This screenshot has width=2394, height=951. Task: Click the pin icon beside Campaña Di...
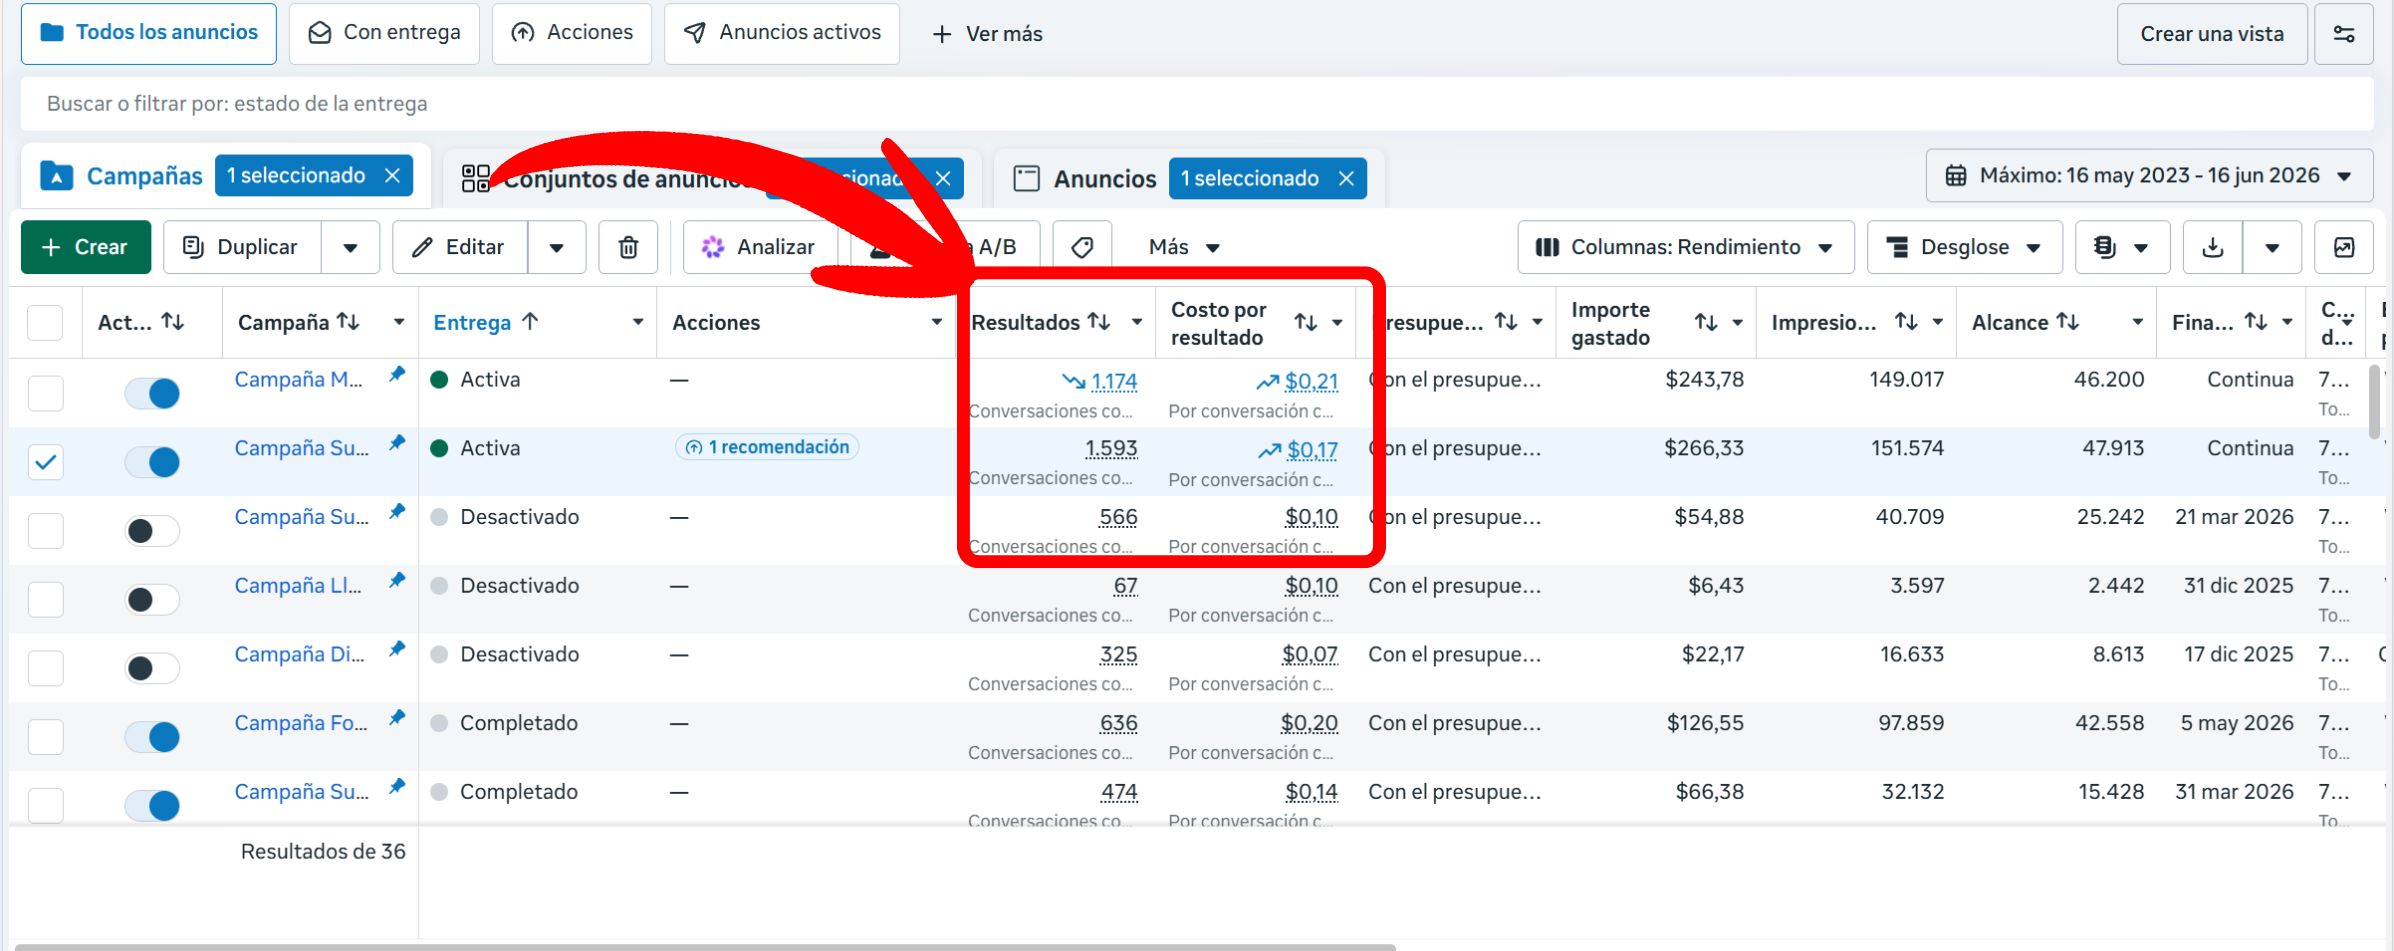click(397, 649)
